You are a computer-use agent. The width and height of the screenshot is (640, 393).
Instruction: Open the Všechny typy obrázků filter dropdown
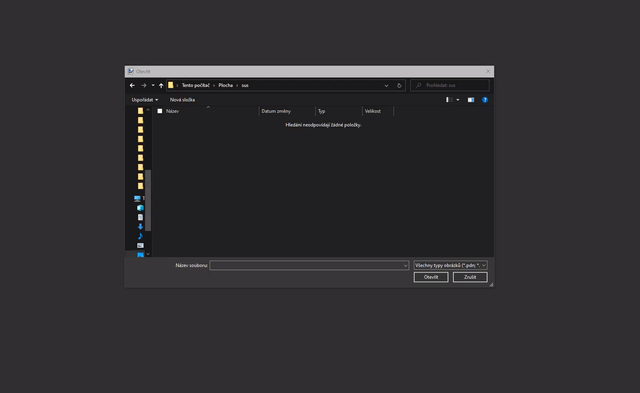pyautogui.click(x=450, y=265)
